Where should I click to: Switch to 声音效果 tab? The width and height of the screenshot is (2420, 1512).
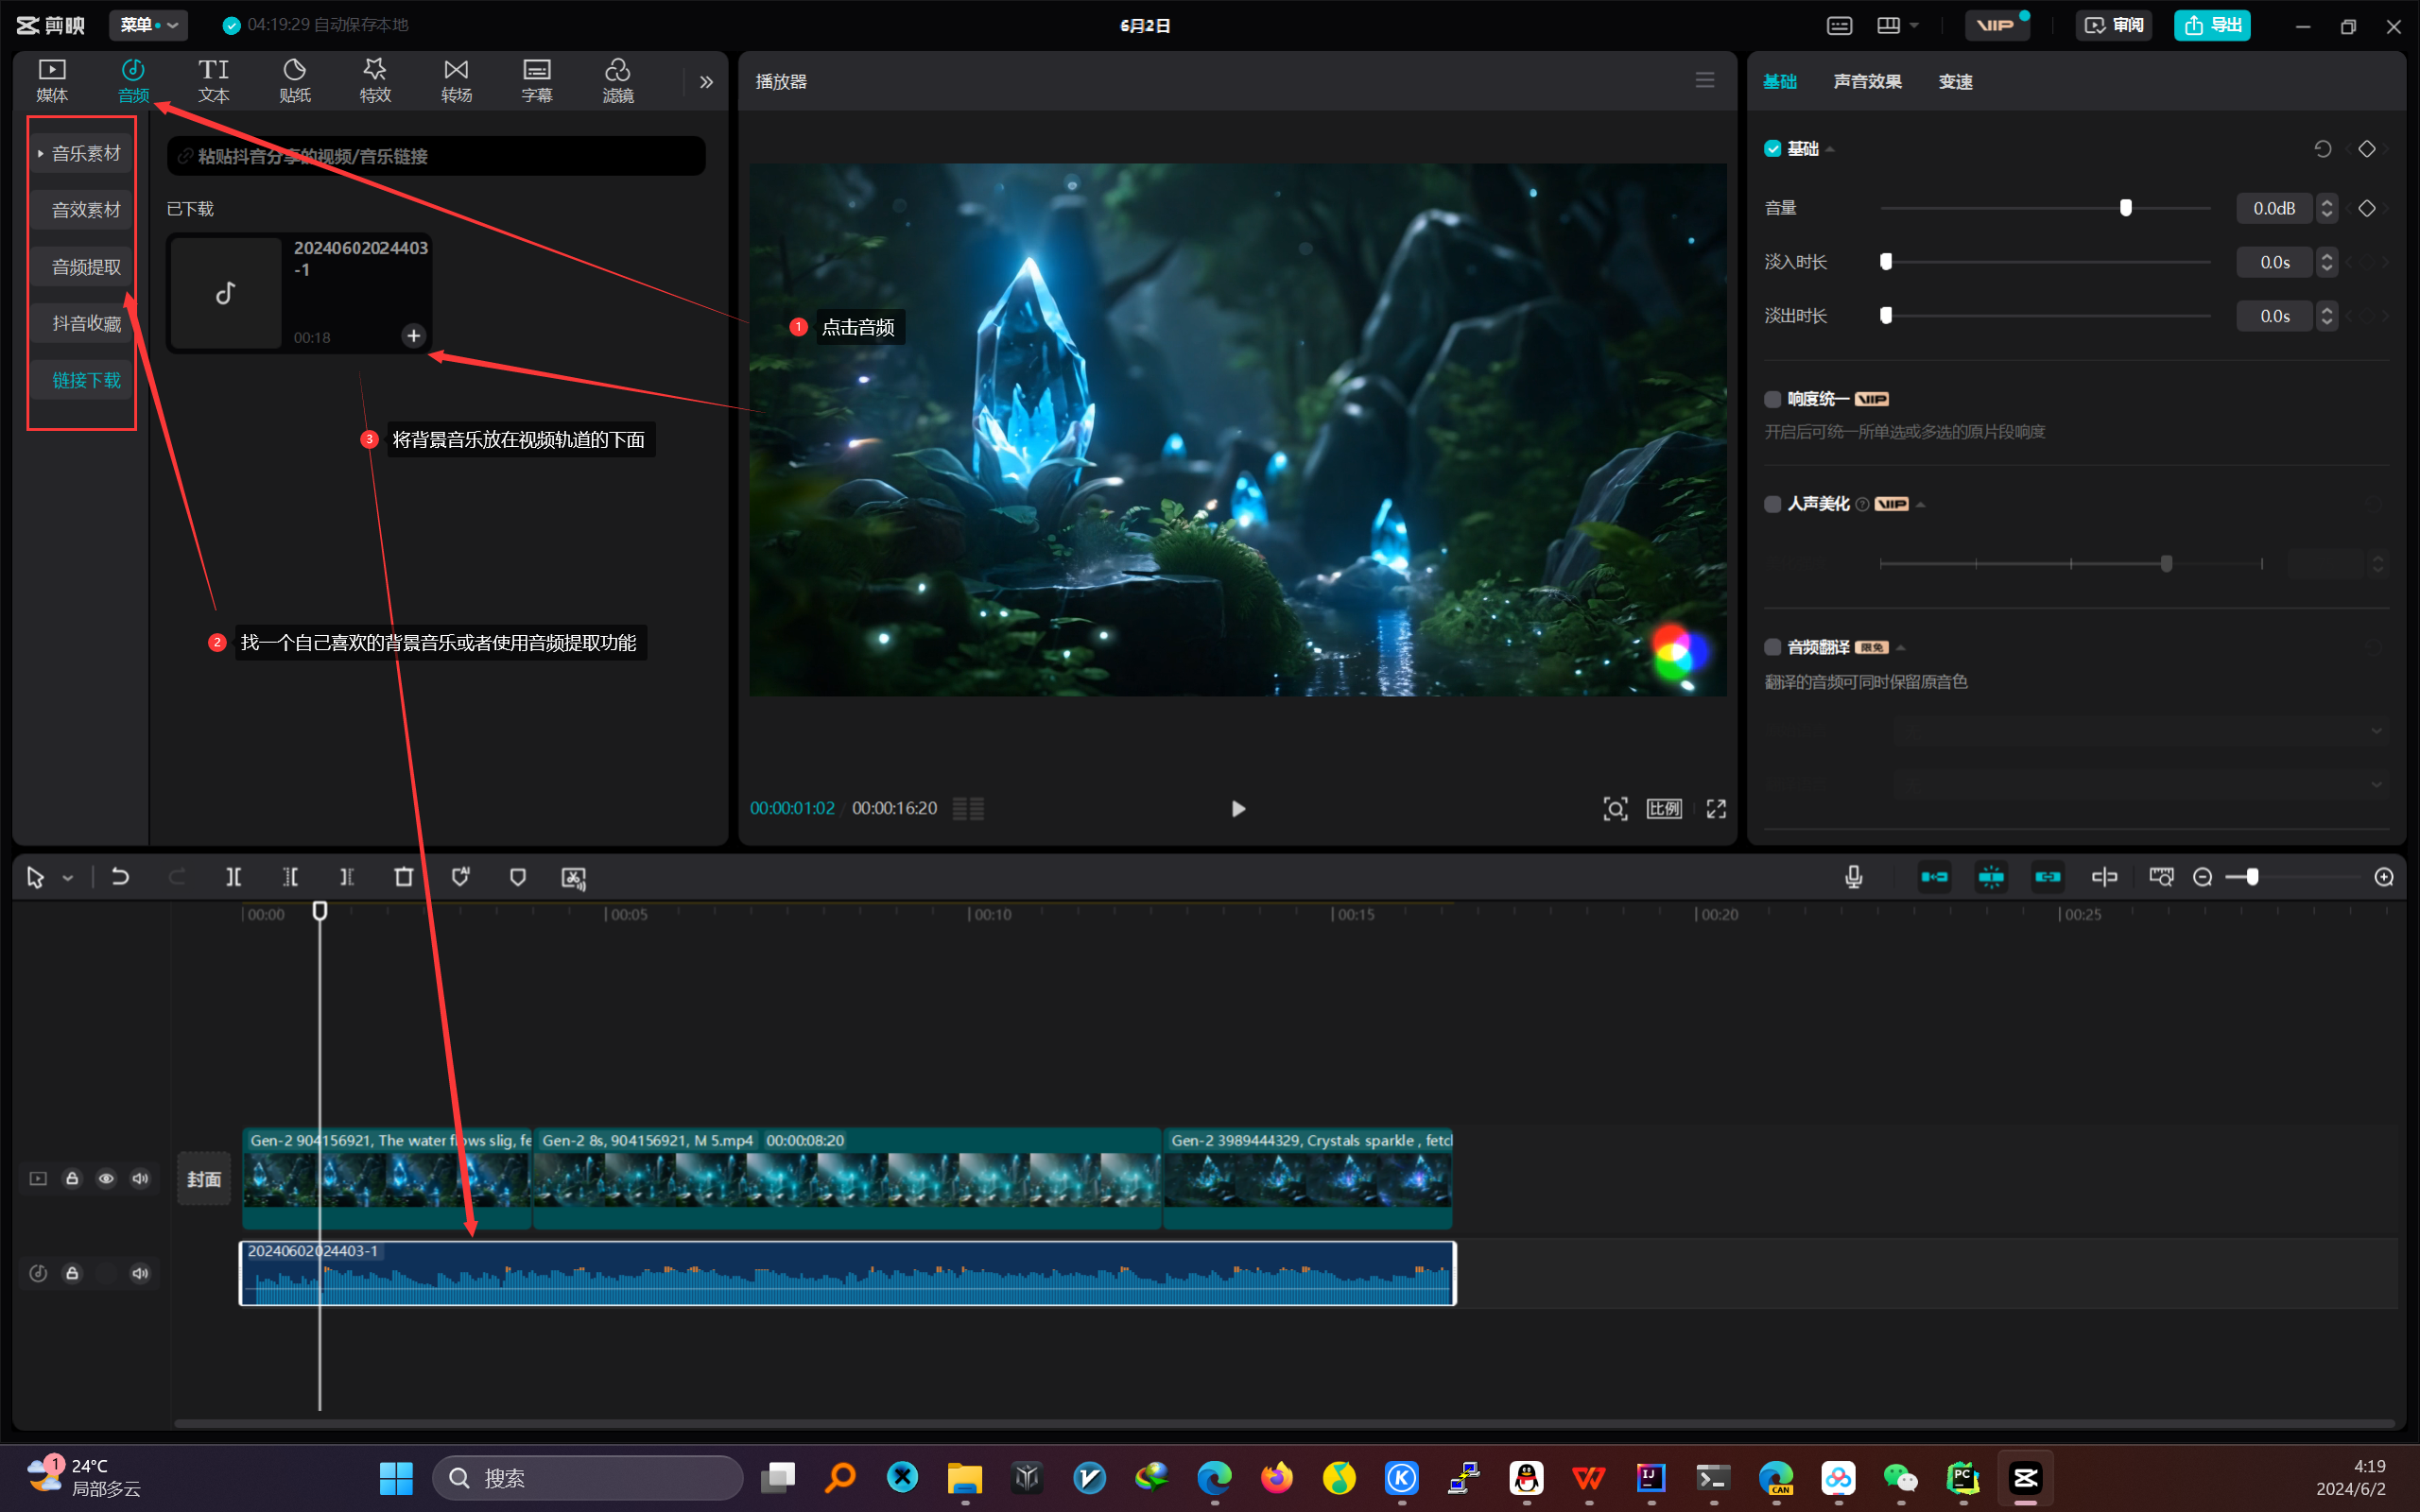point(1867,82)
